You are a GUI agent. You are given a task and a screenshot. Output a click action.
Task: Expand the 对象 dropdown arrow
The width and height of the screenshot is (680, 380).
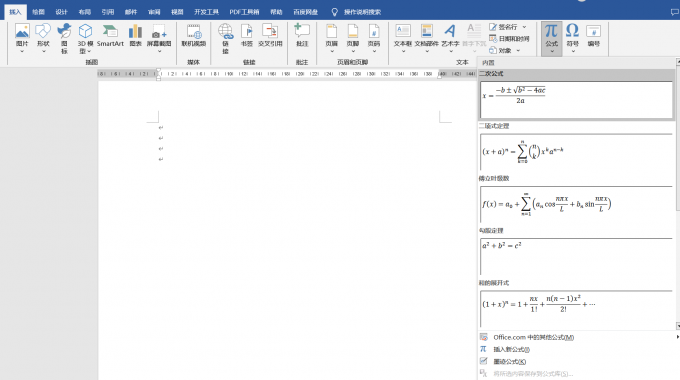[518, 51]
